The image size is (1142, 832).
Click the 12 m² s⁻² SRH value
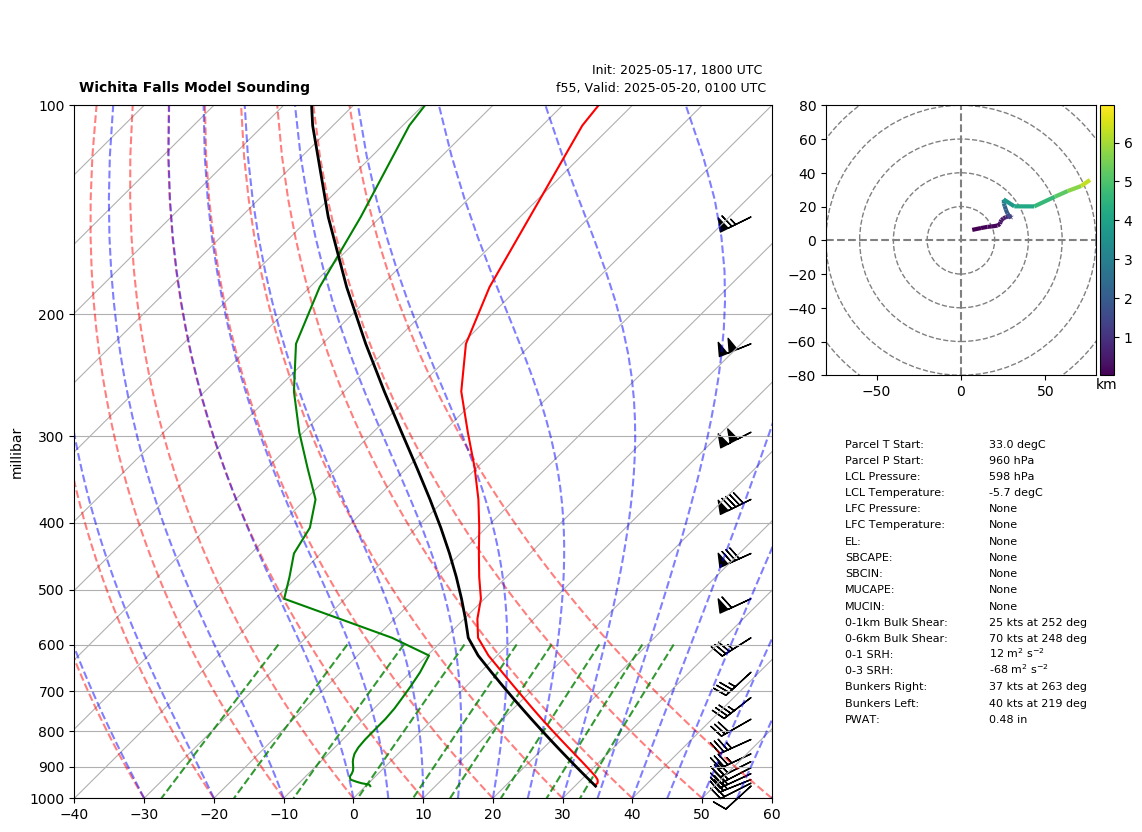click(x=1017, y=653)
